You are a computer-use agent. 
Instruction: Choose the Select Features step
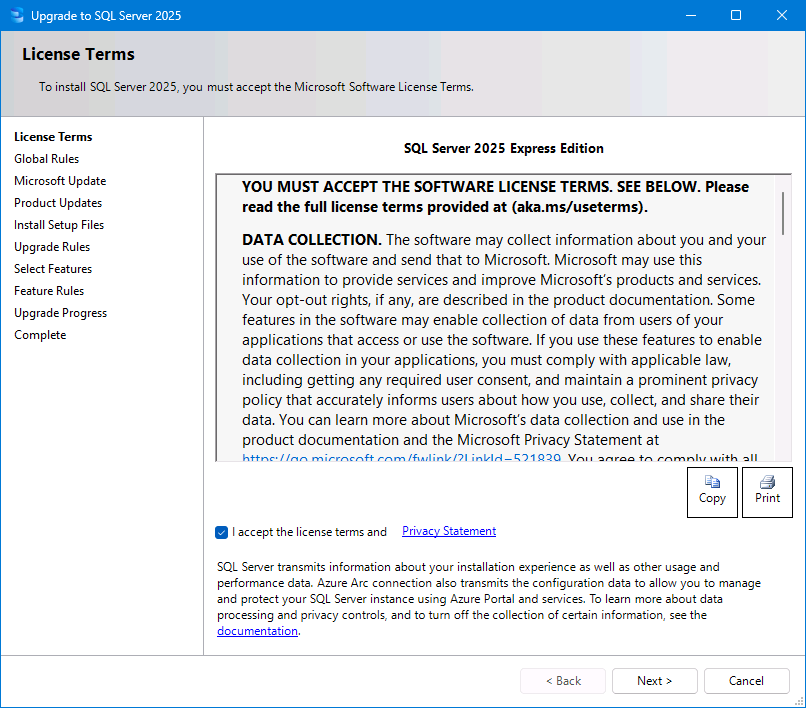(53, 269)
